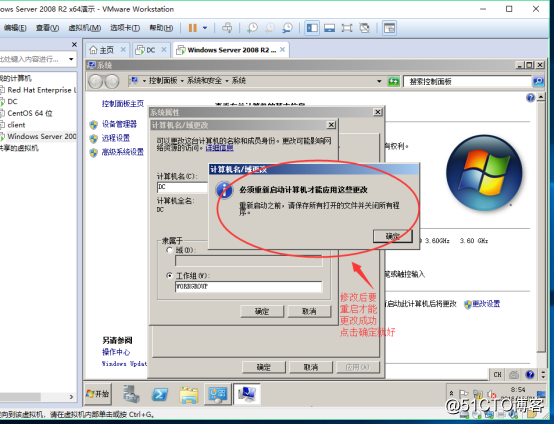The width and height of the screenshot is (554, 424).
Task: Click the language bar help icon
Action: point(530,375)
